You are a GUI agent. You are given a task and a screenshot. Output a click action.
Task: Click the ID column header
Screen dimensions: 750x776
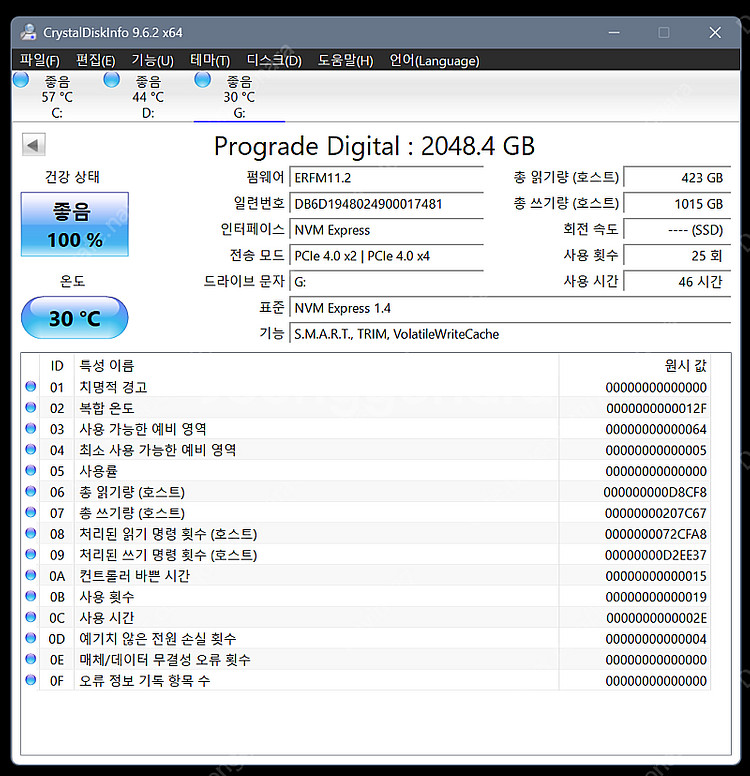pos(57,366)
